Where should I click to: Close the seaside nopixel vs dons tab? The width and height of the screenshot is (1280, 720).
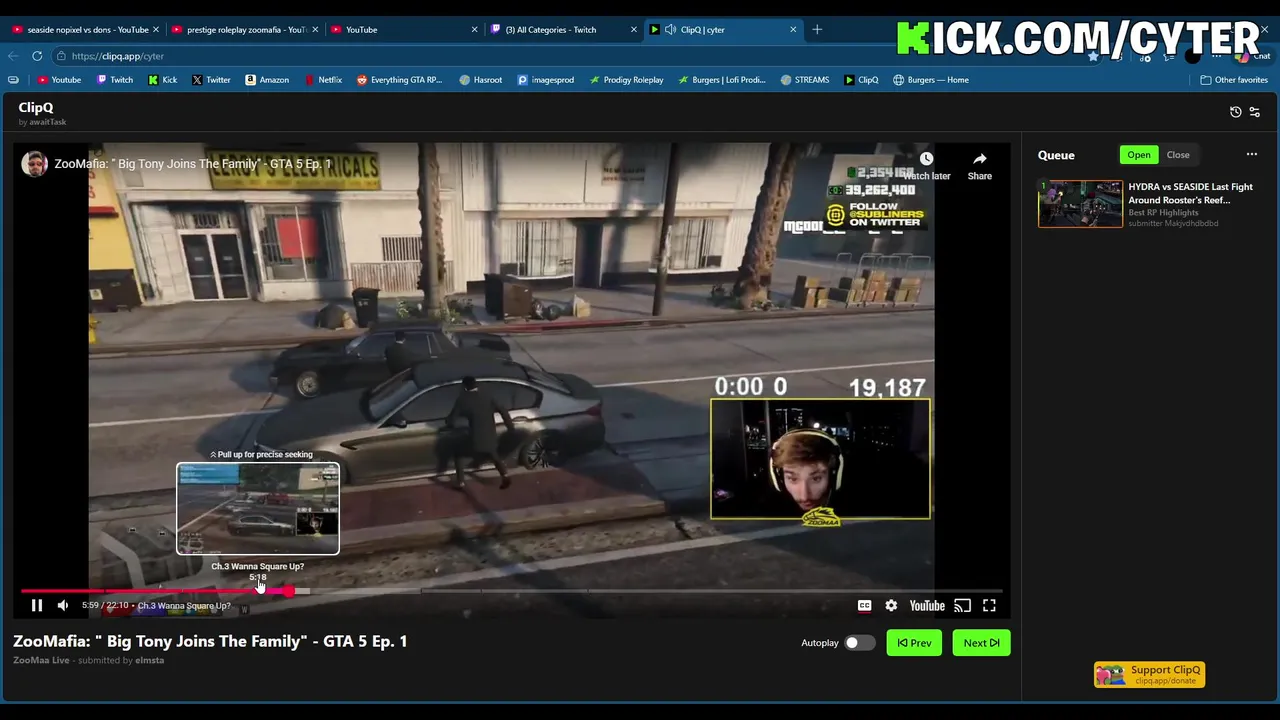pyautogui.click(x=156, y=30)
